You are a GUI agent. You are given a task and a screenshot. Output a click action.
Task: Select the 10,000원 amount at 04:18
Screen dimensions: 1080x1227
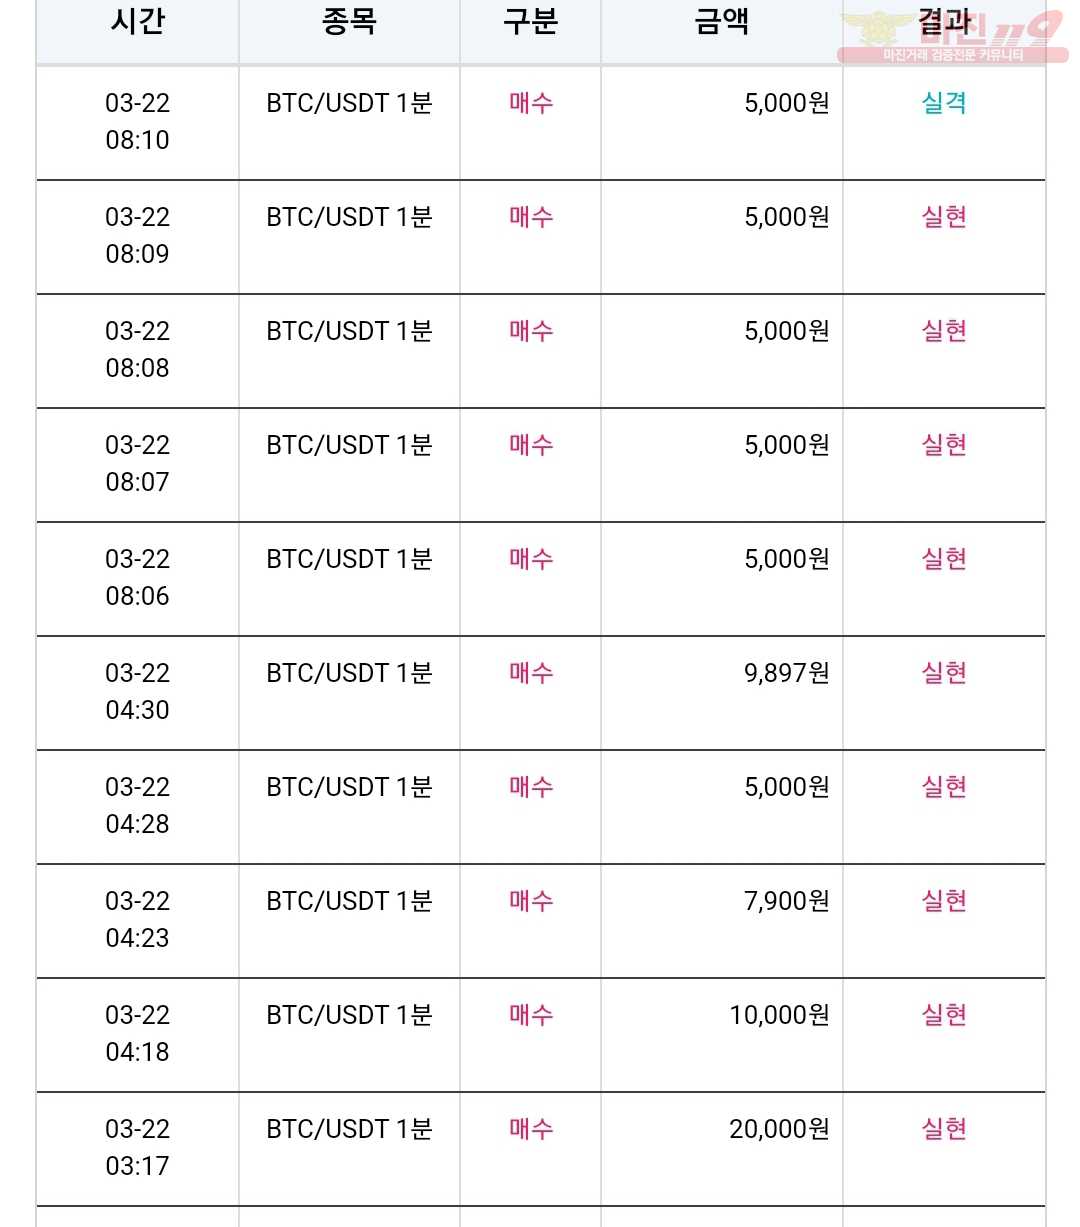[779, 1015]
